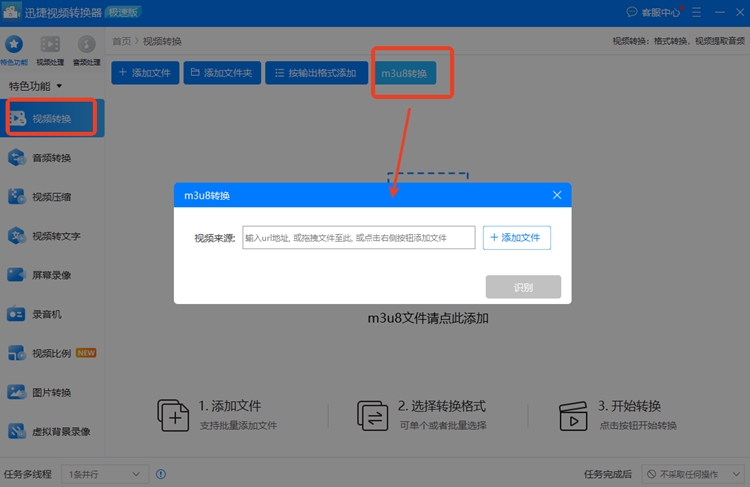Switch to 视频处理 tab

(50, 50)
